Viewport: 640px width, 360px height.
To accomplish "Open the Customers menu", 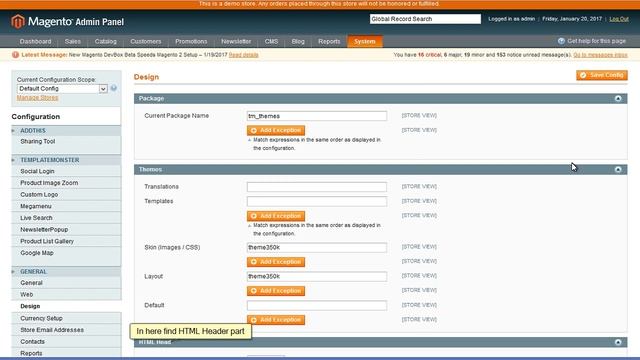I will click(x=146, y=41).
